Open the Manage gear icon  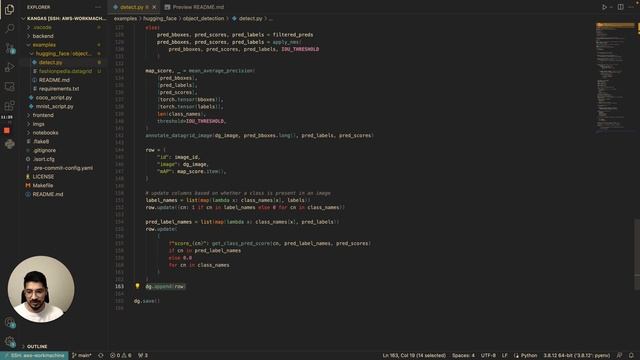(9, 341)
